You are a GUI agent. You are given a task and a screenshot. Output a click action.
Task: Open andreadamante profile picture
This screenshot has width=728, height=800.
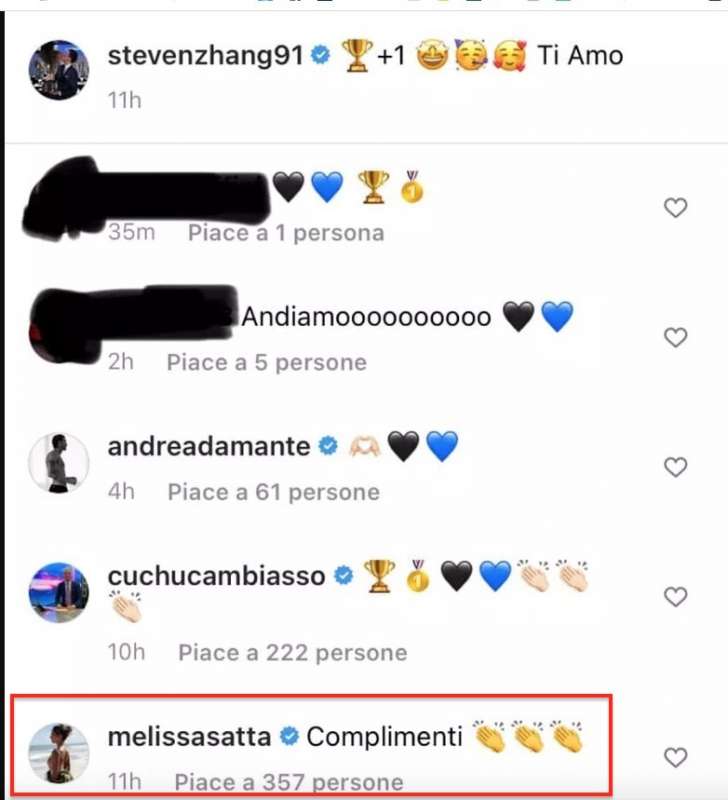click(x=59, y=463)
